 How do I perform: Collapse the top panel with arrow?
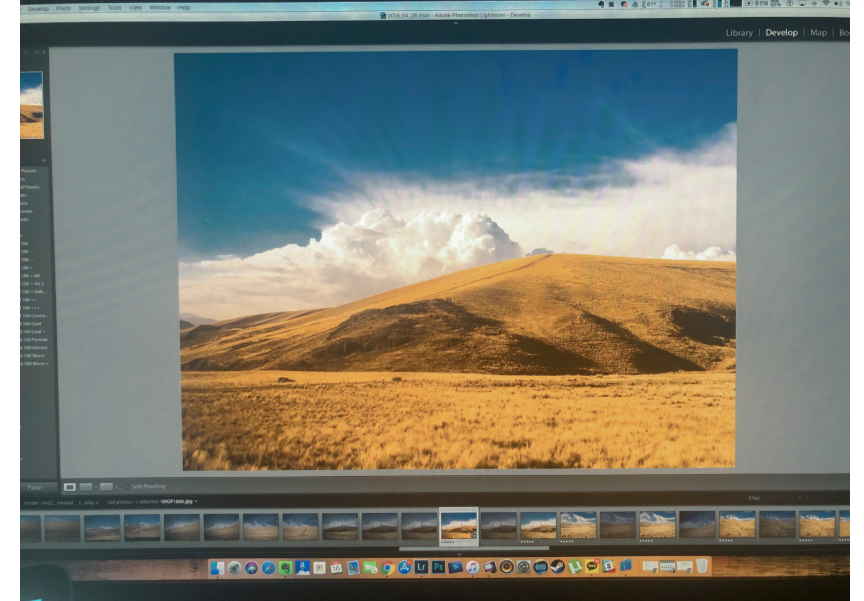tap(455, 23)
